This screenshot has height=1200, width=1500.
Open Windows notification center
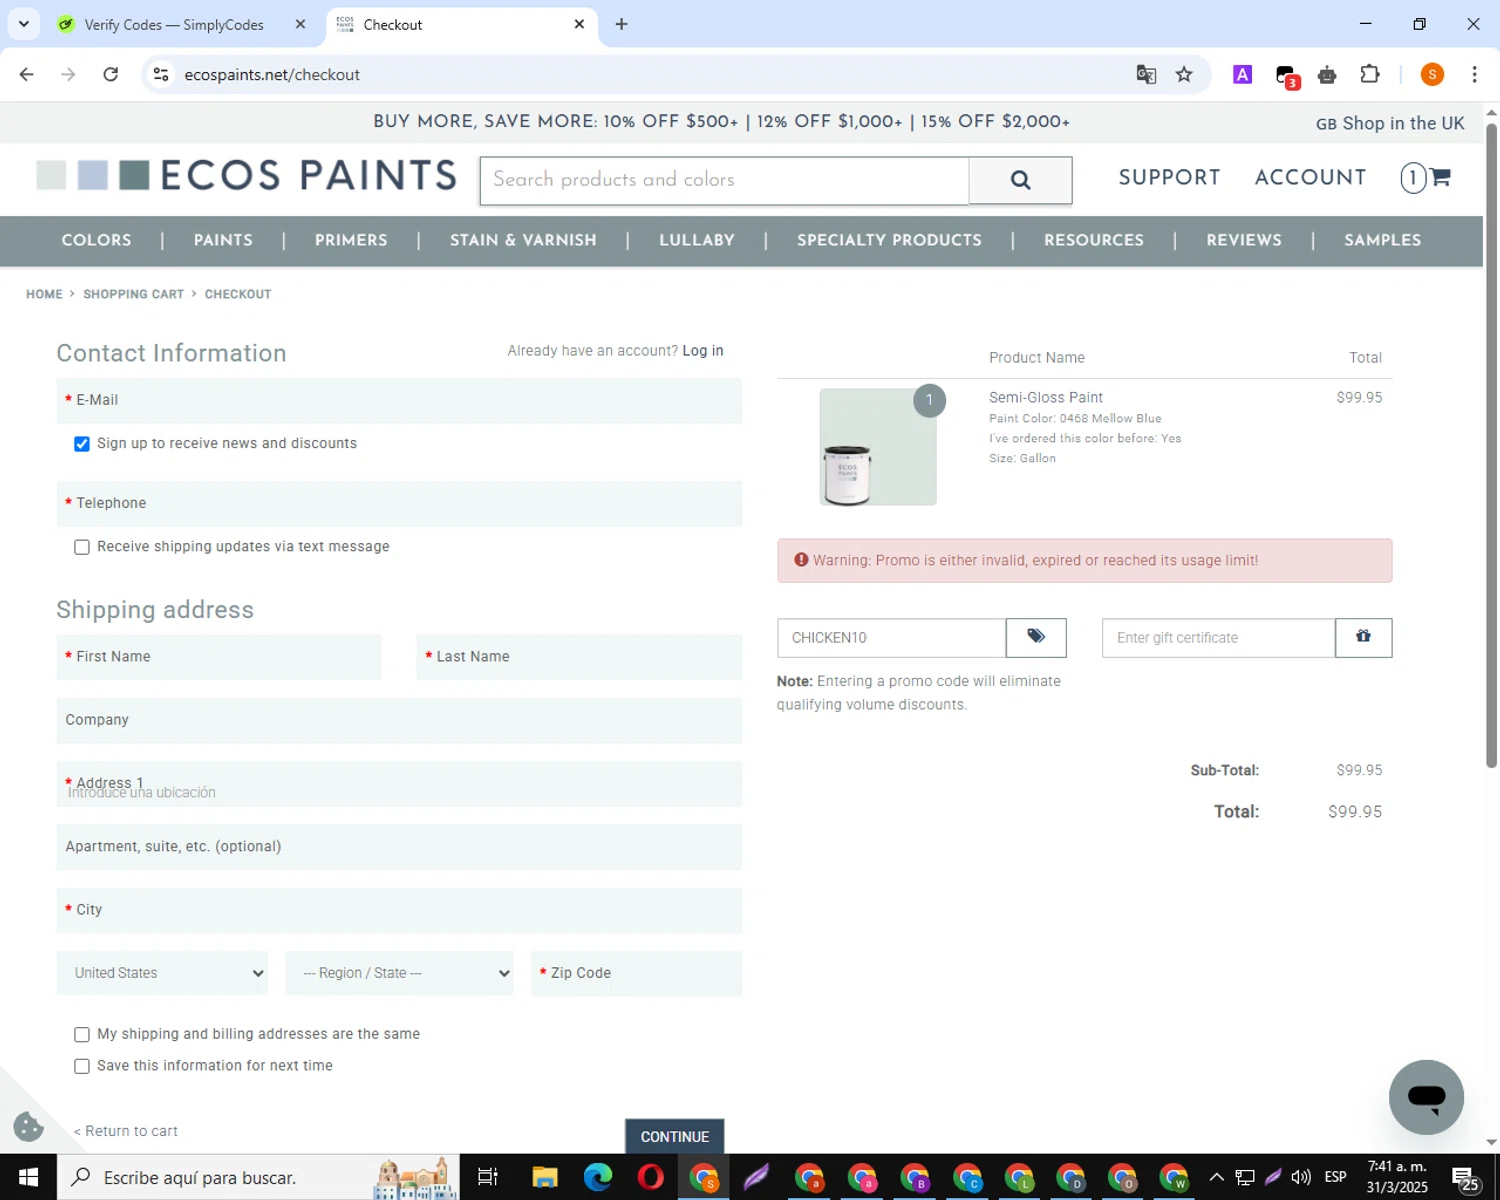tap(1467, 1178)
